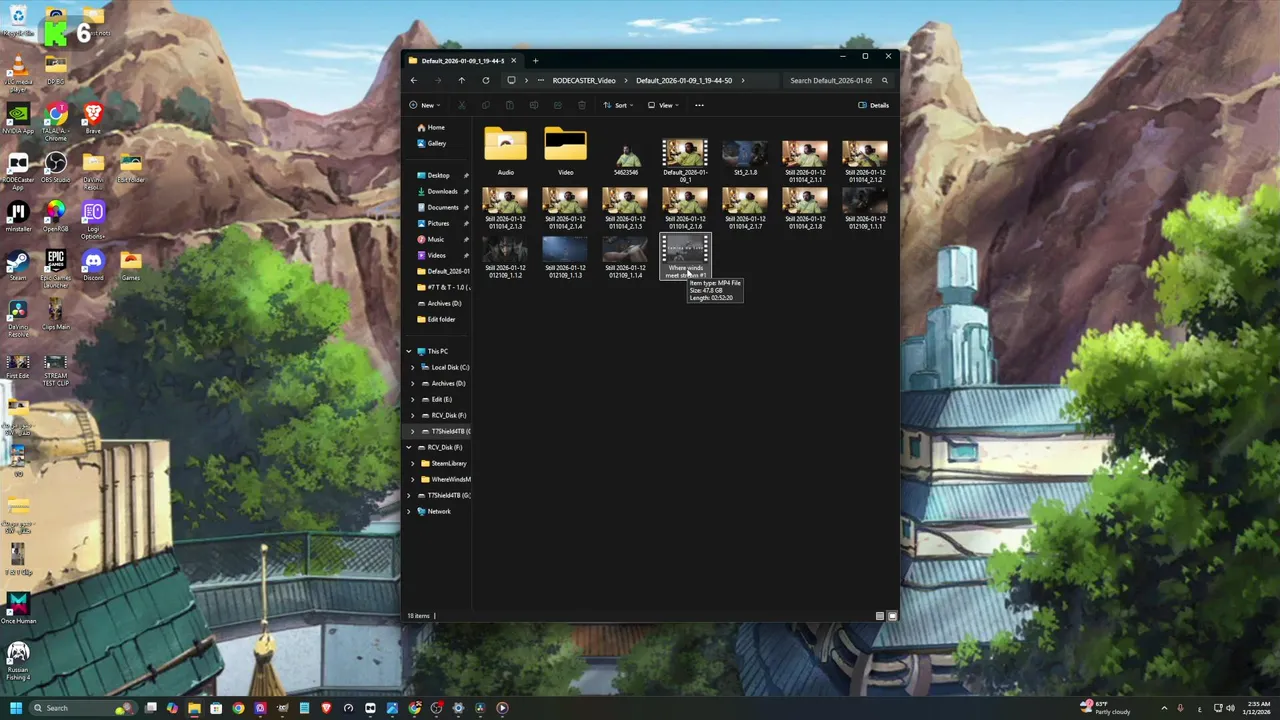This screenshot has width=1280, height=720.
Task: Open DaVinci Resolve desktop shortcut
Action: coord(17,318)
